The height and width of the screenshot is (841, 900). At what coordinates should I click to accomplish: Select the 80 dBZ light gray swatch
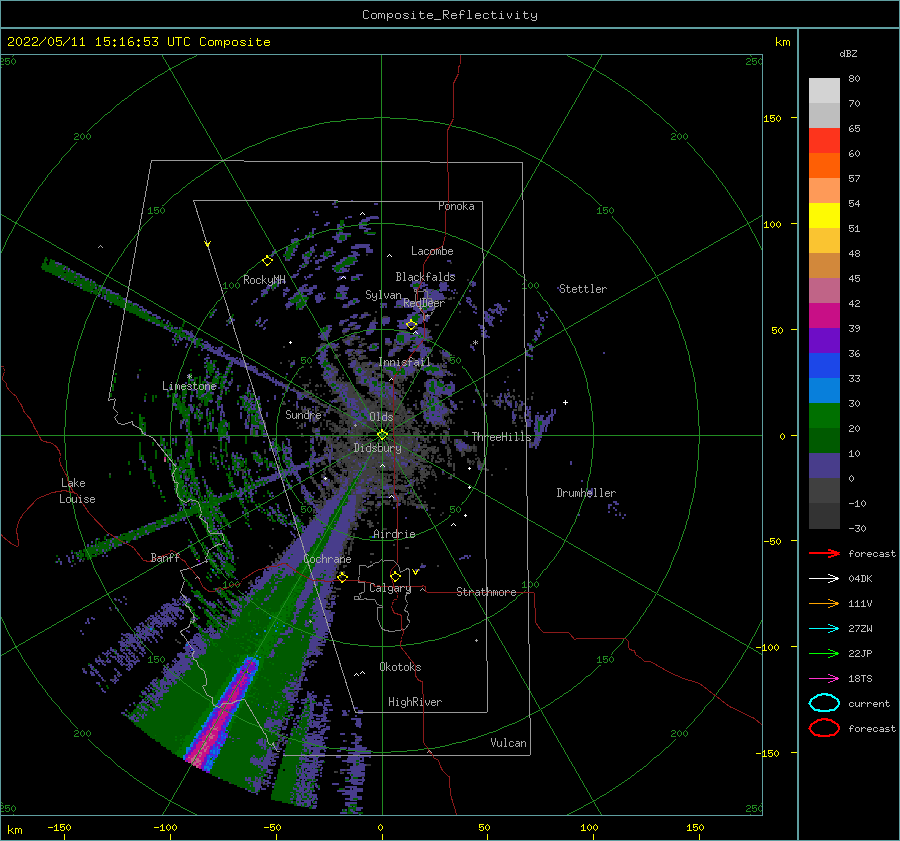824,90
